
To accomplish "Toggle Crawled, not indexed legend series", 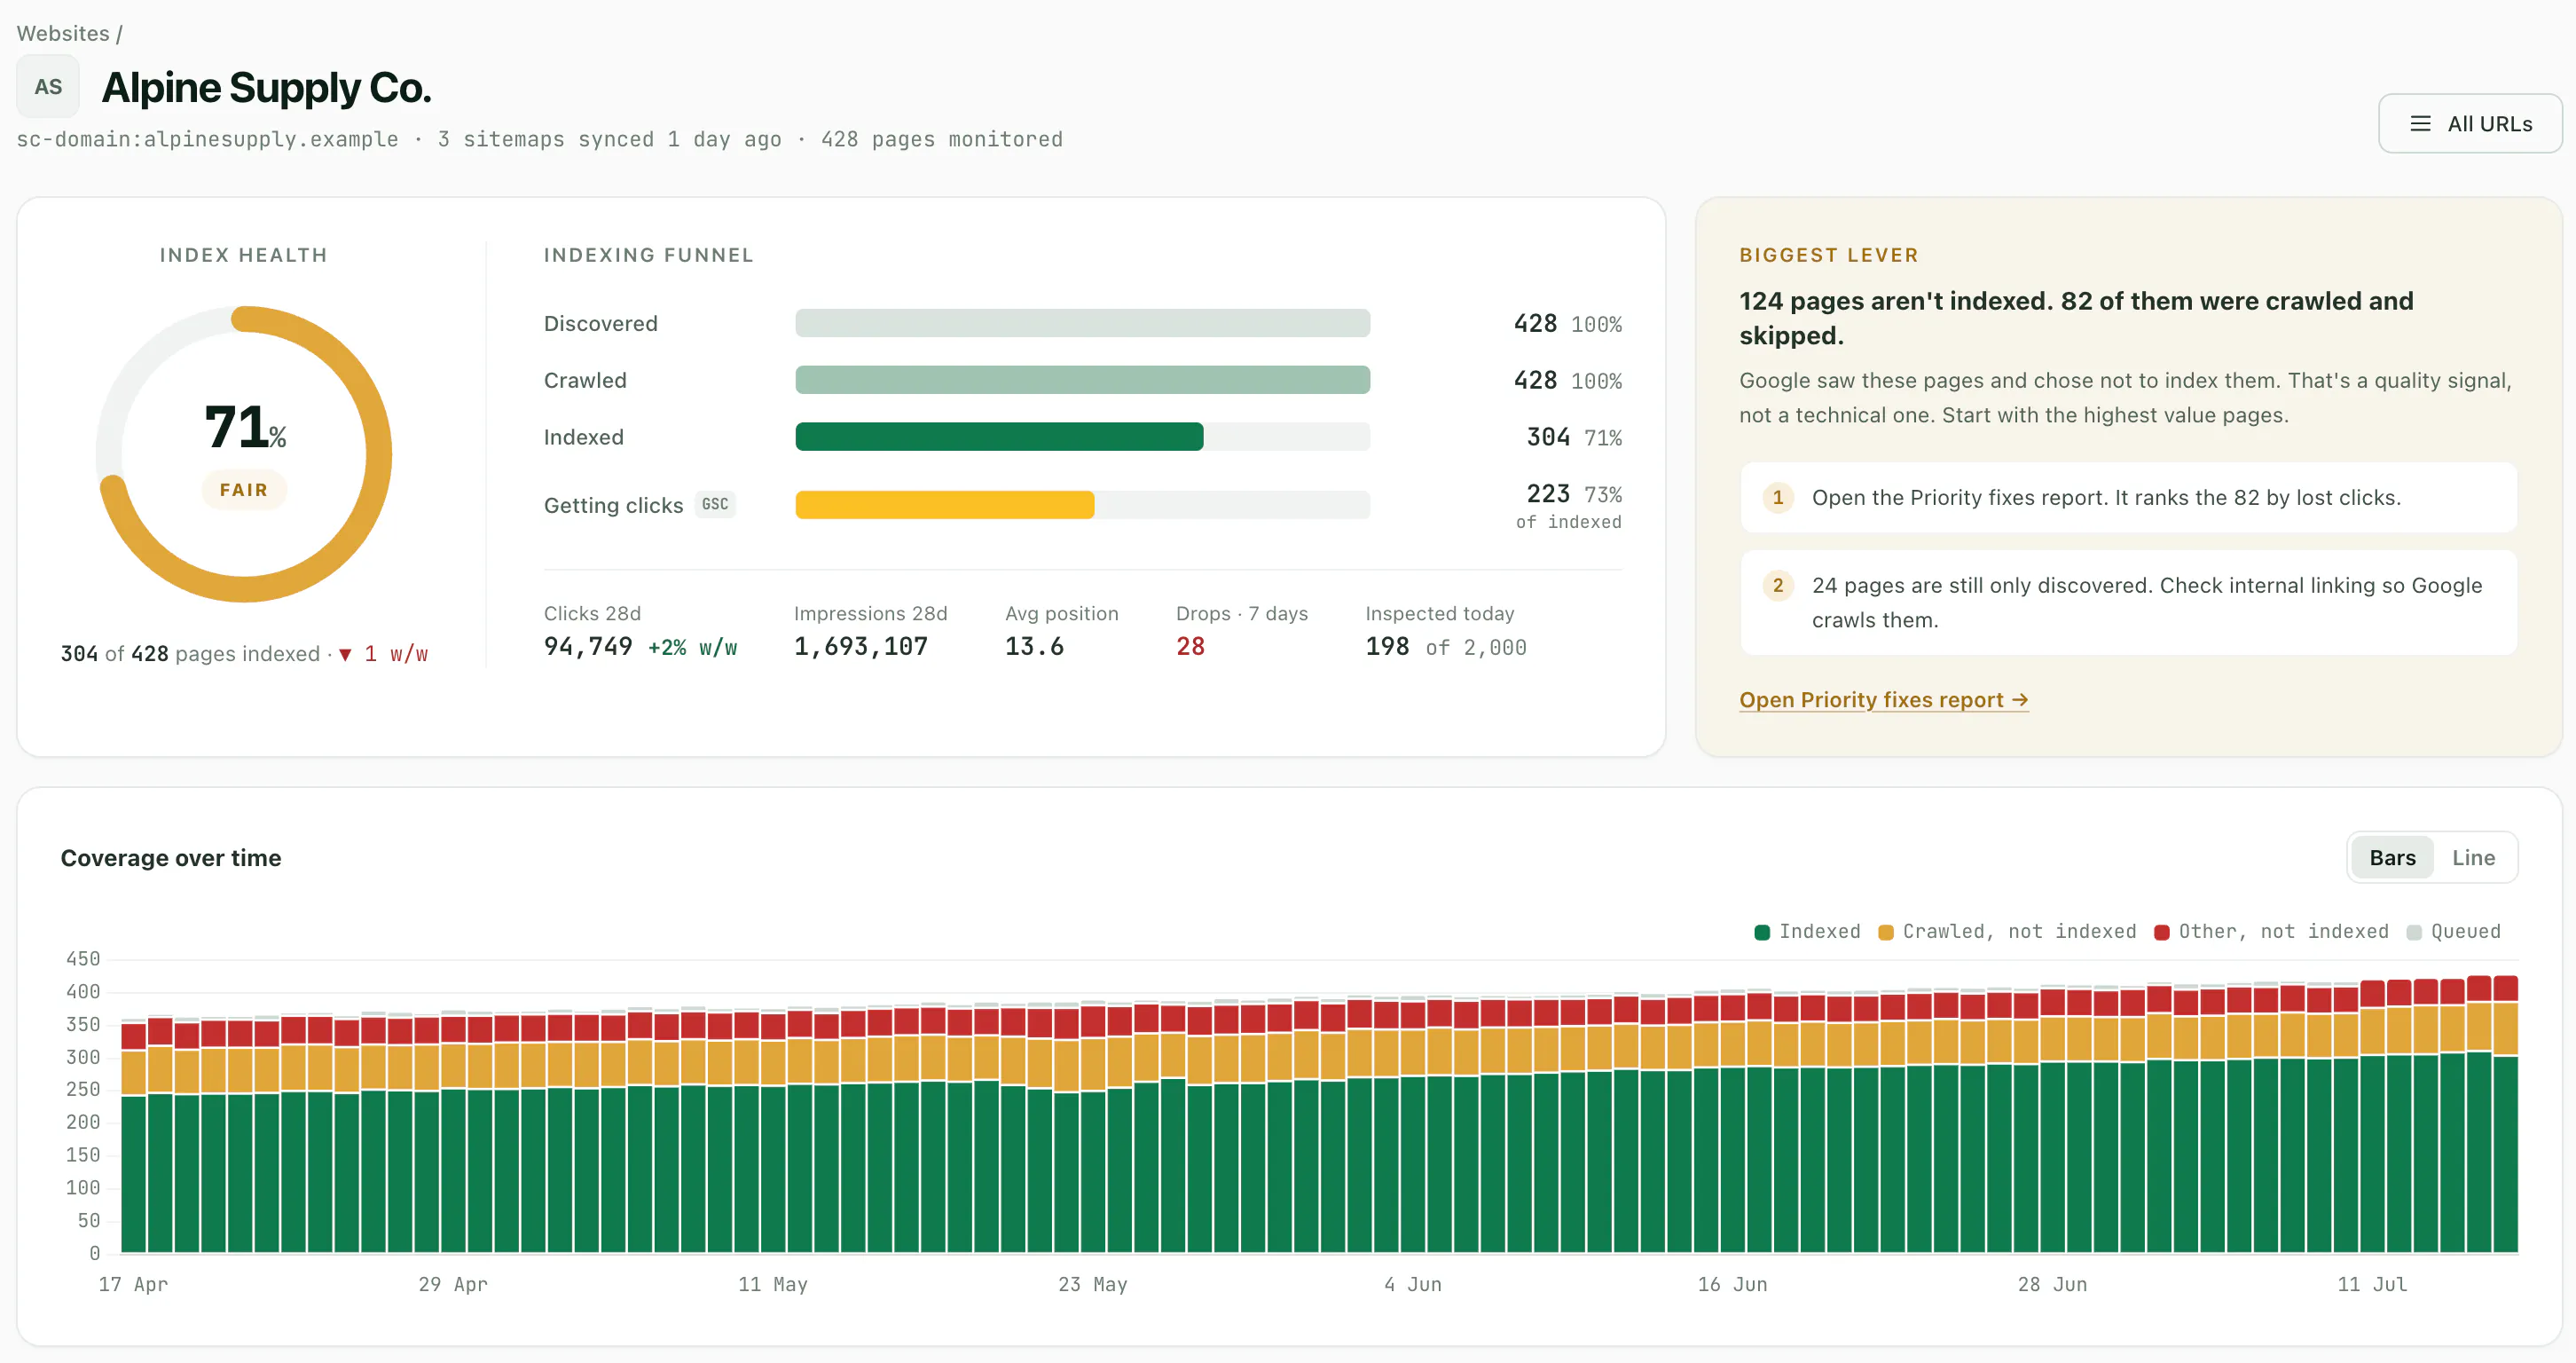I will pyautogui.click(x=2007, y=931).
